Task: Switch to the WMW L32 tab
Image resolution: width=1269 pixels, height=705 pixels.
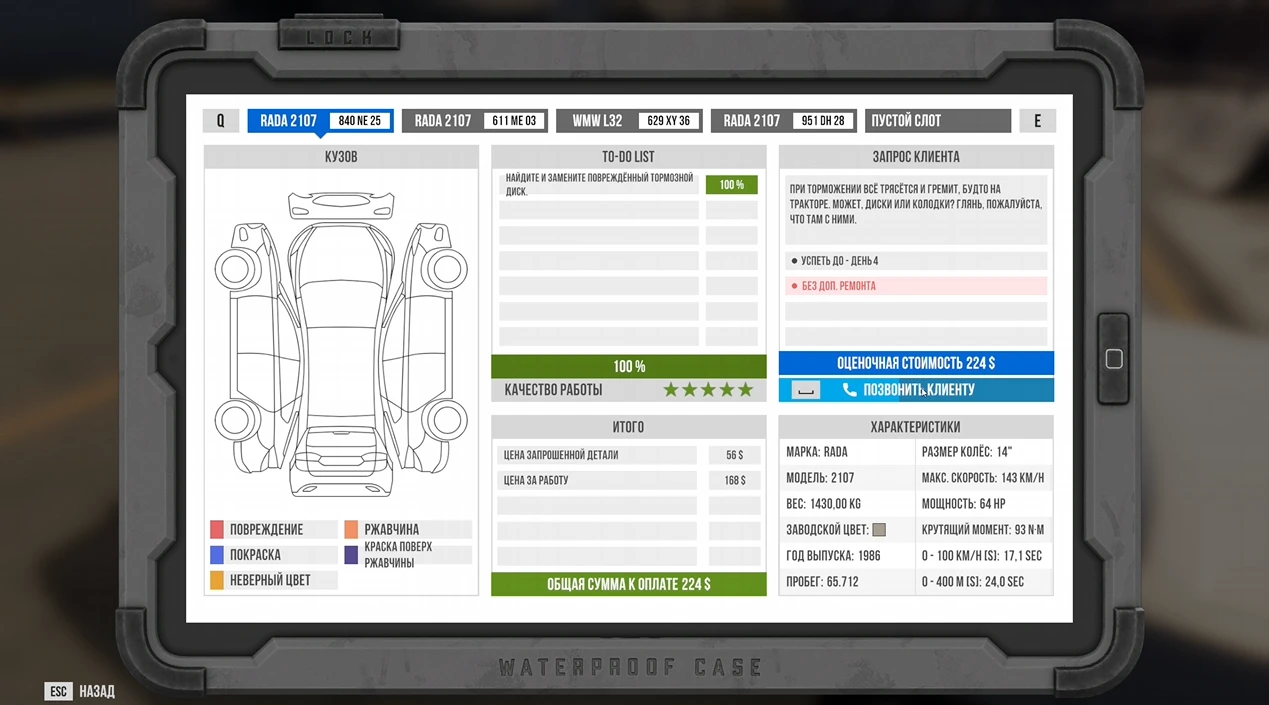Action: pyautogui.click(x=630, y=121)
